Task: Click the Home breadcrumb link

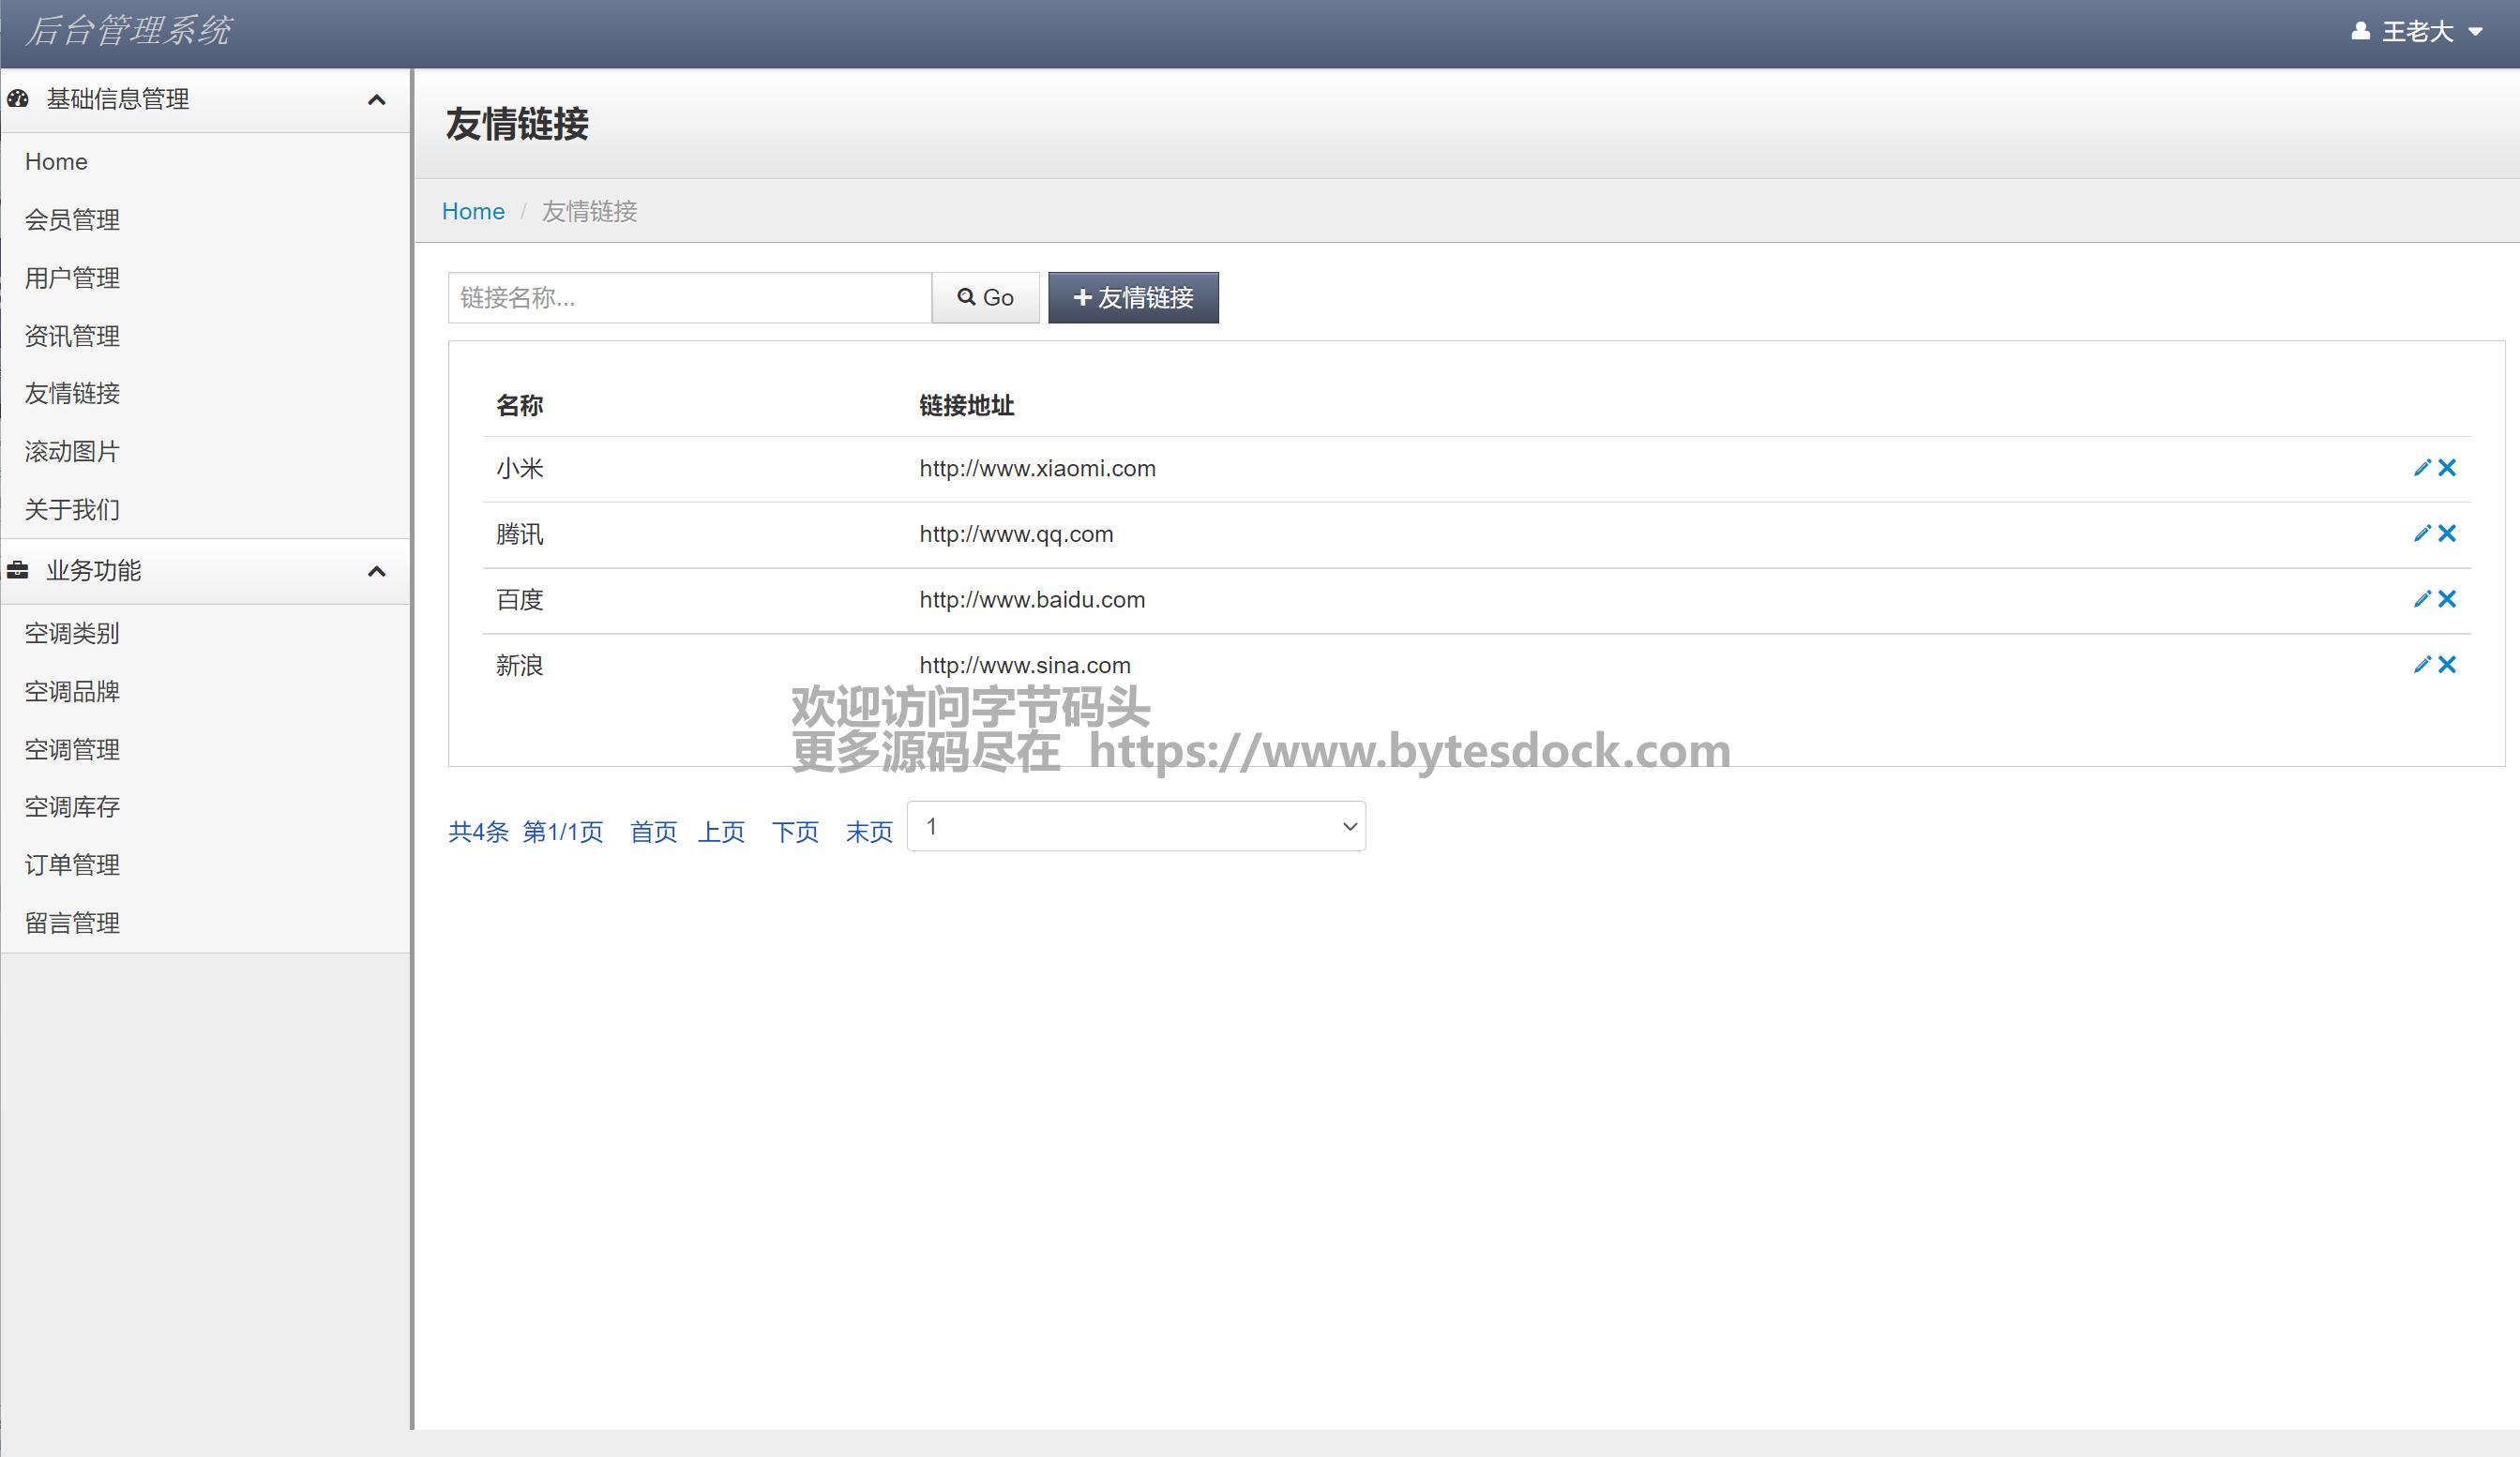Action: point(473,212)
